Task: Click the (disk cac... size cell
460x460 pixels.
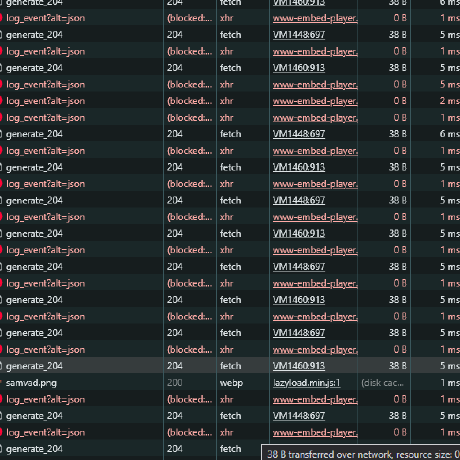Action: 382,383
